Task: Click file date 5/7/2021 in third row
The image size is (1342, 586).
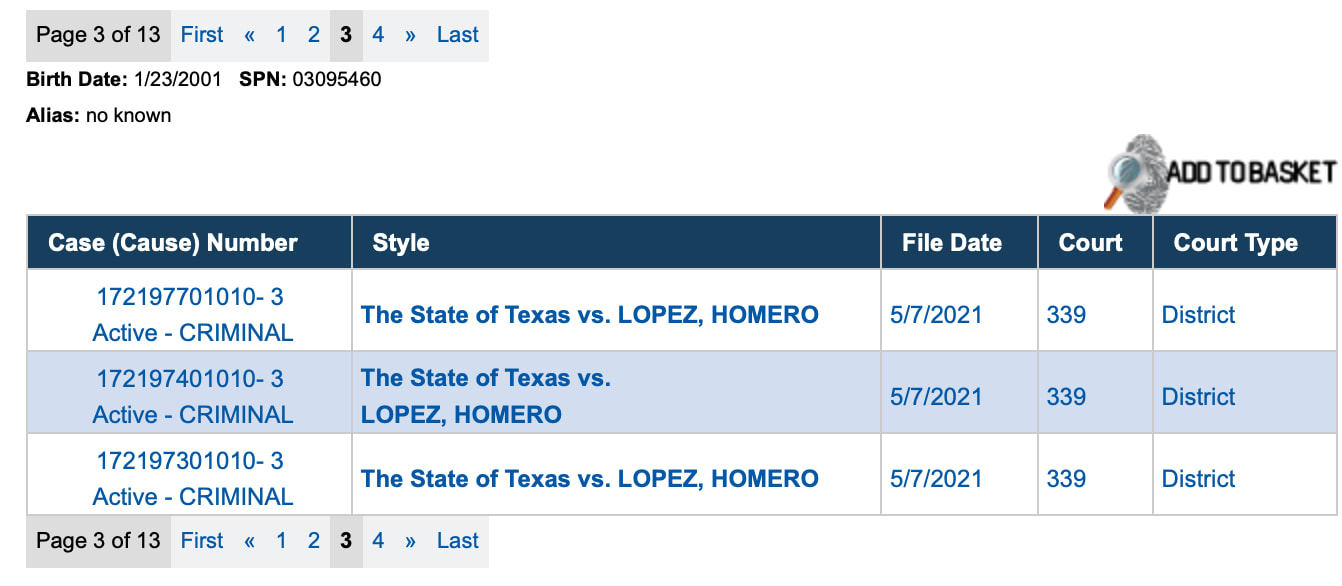Action: (936, 479)
